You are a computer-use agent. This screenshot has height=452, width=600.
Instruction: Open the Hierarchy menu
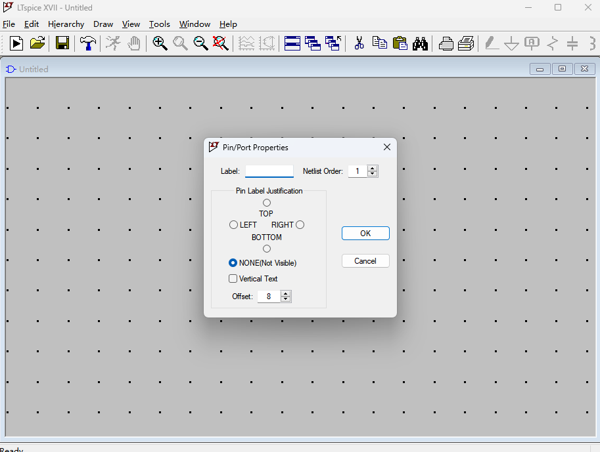pos(66,24)
